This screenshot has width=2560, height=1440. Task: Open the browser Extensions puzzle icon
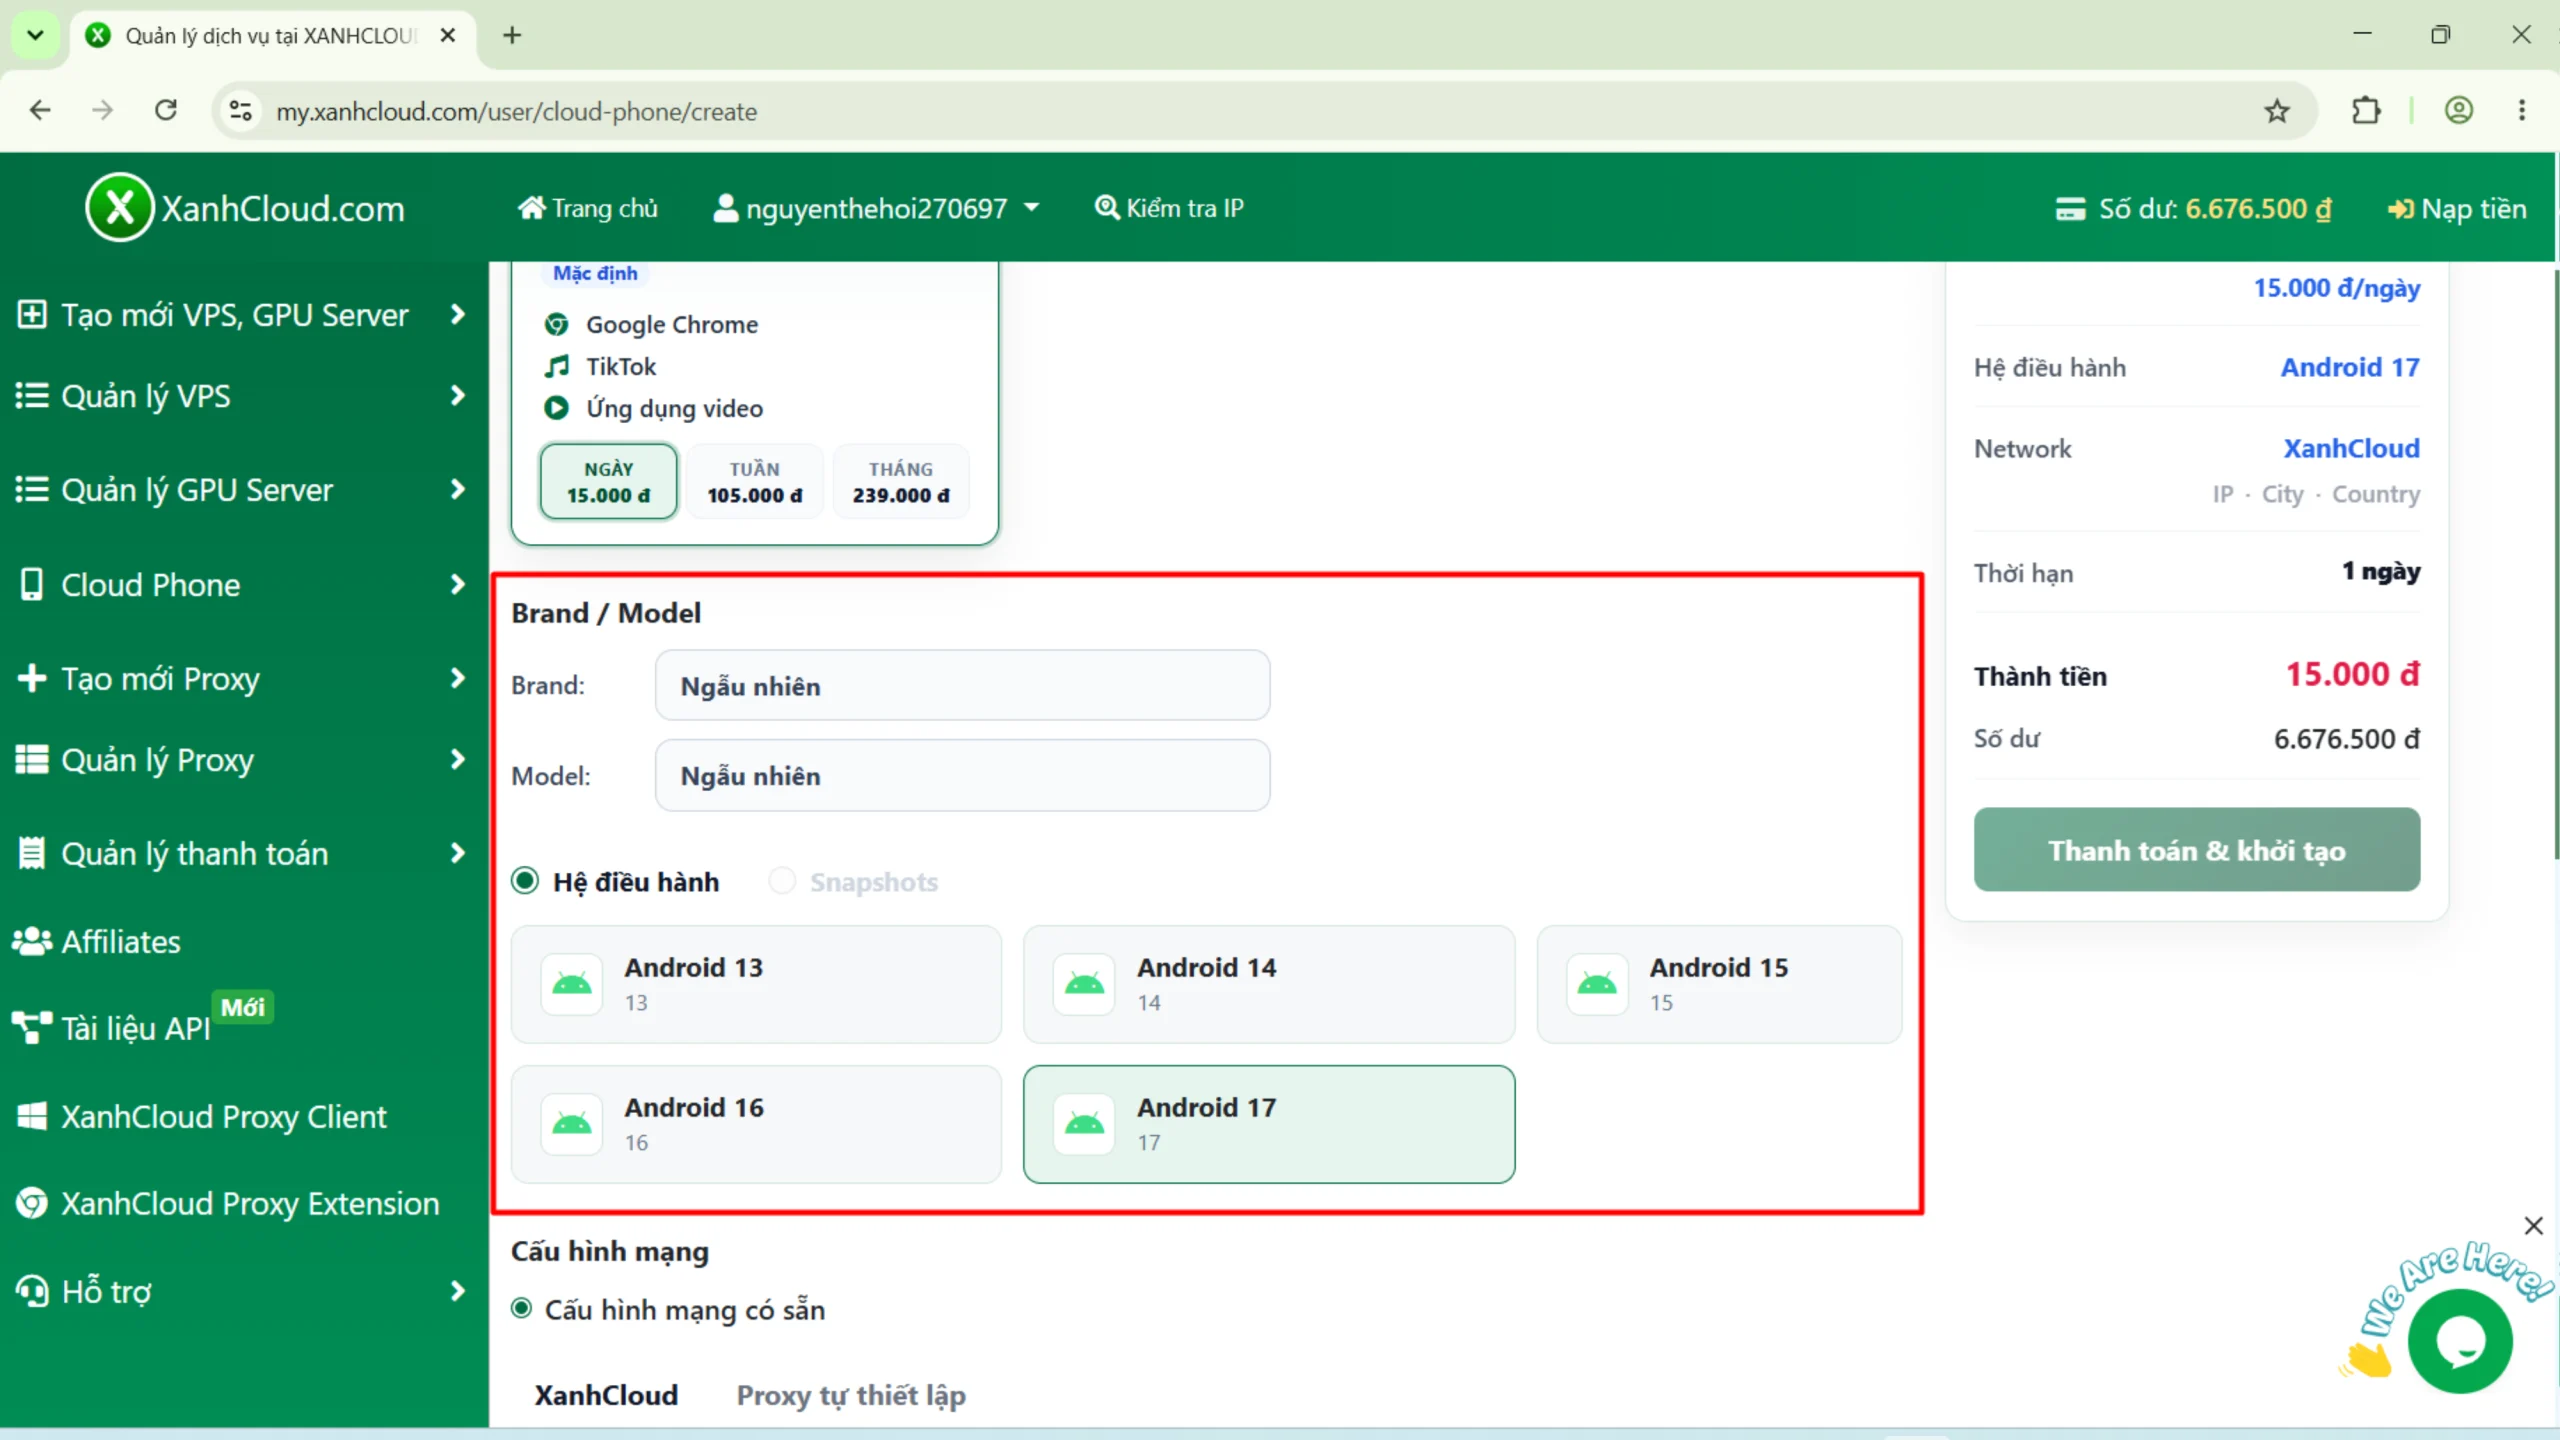tap(2366, 111)
